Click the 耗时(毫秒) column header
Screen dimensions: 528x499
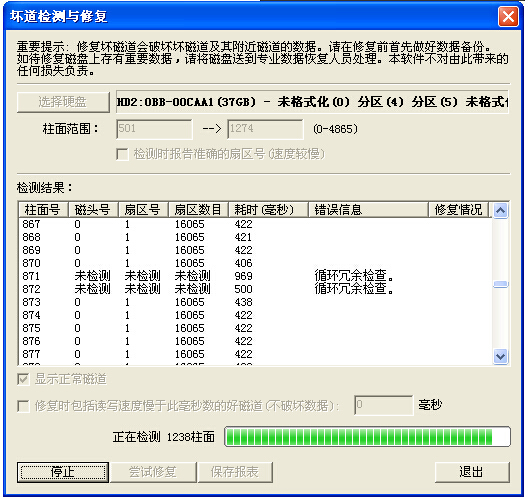coord(268,210)
